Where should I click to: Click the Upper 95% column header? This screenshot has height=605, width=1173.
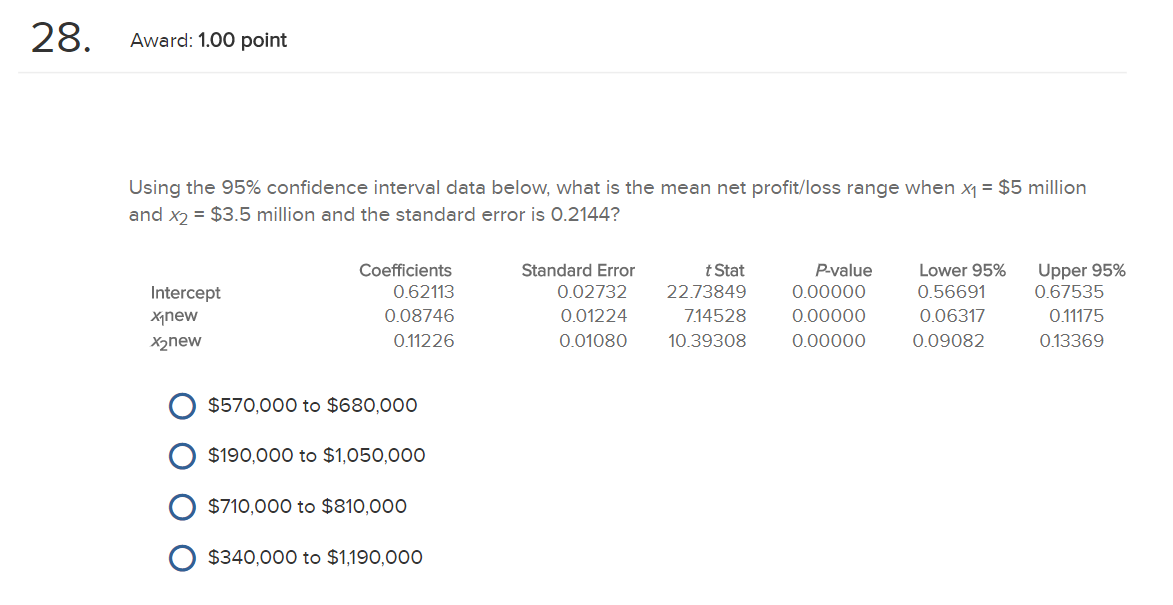[1081, 270]
